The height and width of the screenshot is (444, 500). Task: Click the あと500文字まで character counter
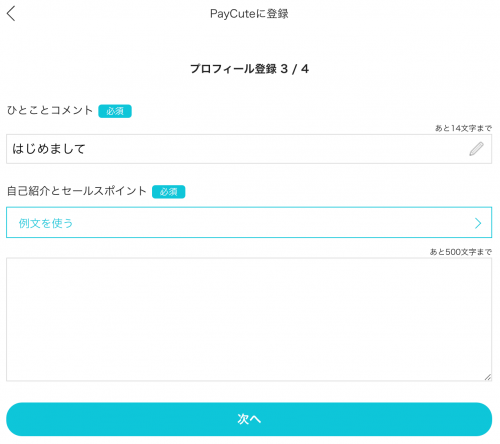(461, 252)
